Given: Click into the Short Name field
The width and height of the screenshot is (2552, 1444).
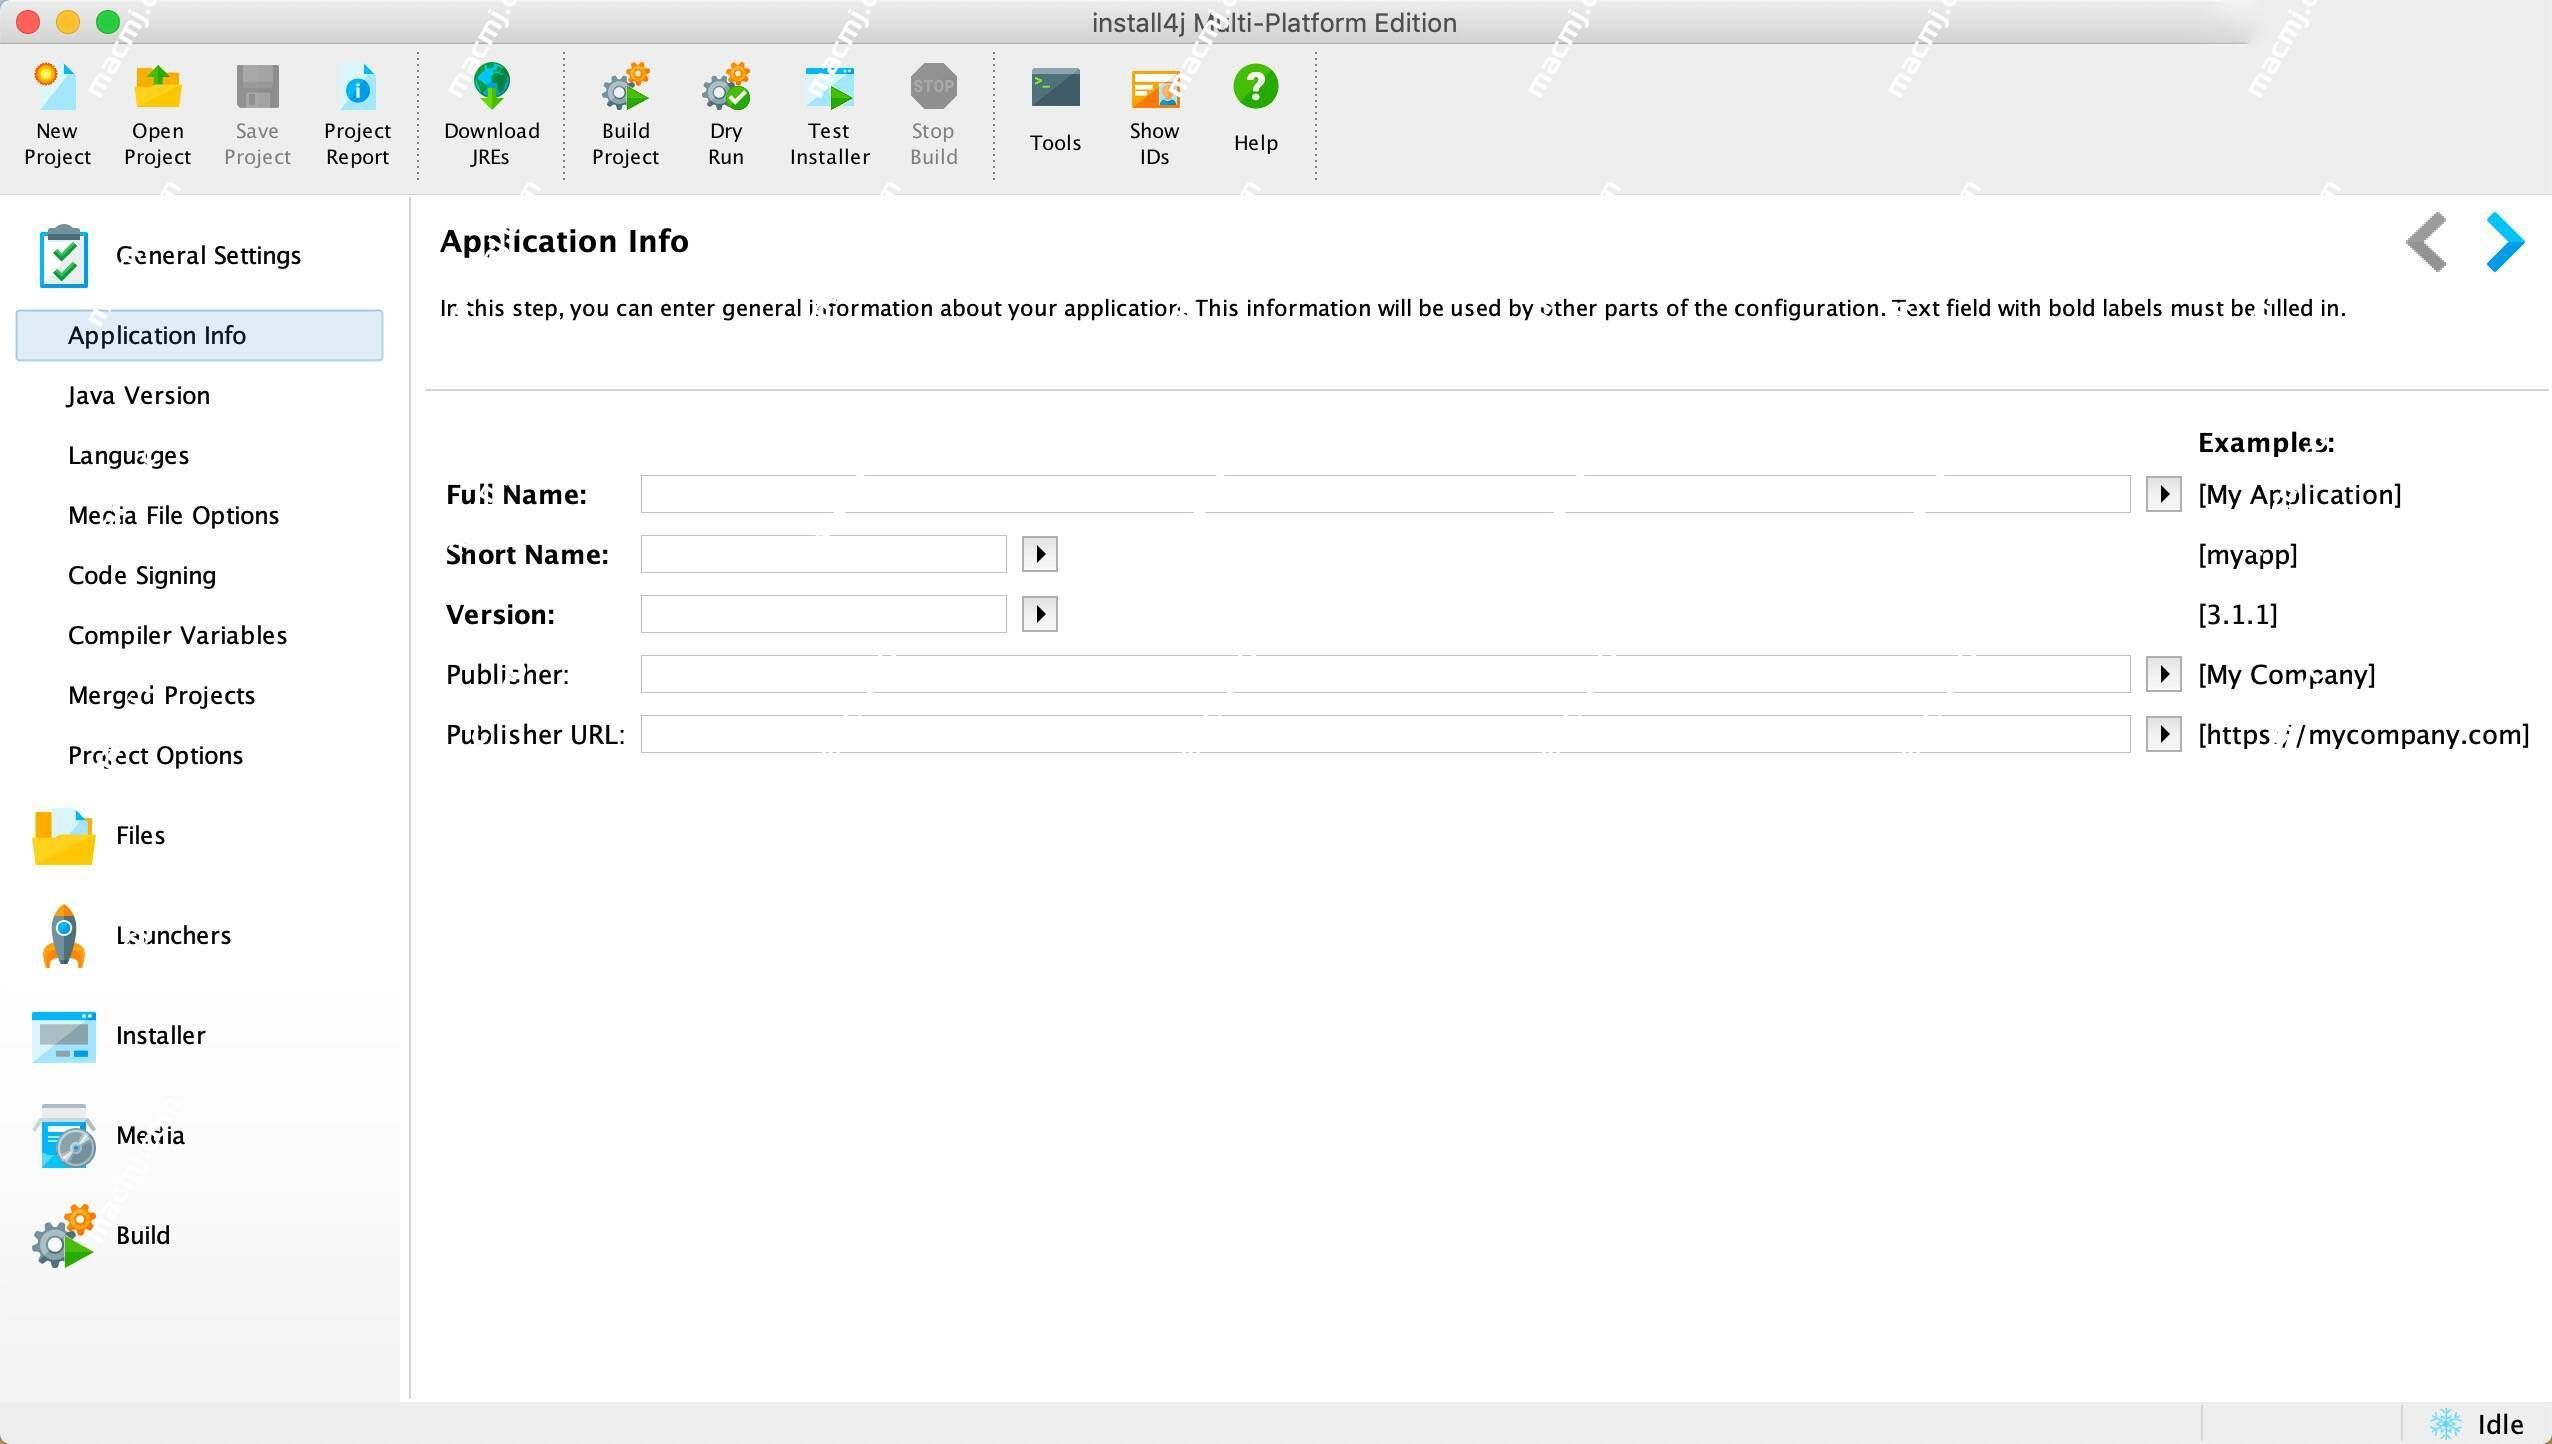Looking at the screenshot, I should [x=823, y=554].
